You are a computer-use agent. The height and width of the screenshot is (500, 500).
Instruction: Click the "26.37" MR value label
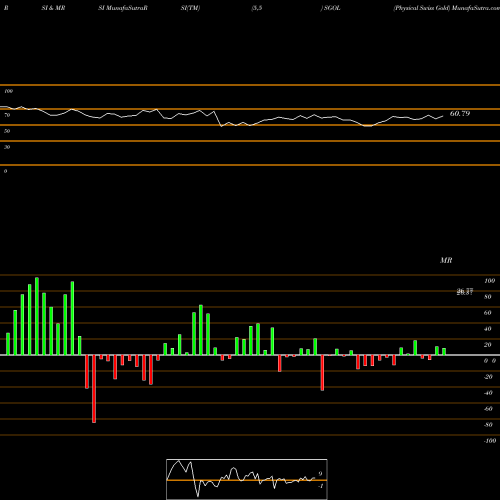click(465, 292)
